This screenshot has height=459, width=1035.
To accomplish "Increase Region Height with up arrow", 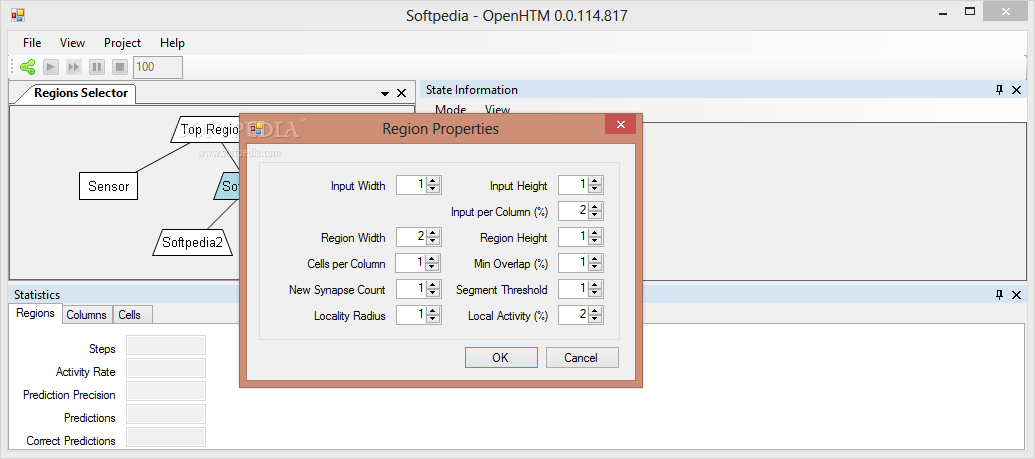I will point(595,232).
